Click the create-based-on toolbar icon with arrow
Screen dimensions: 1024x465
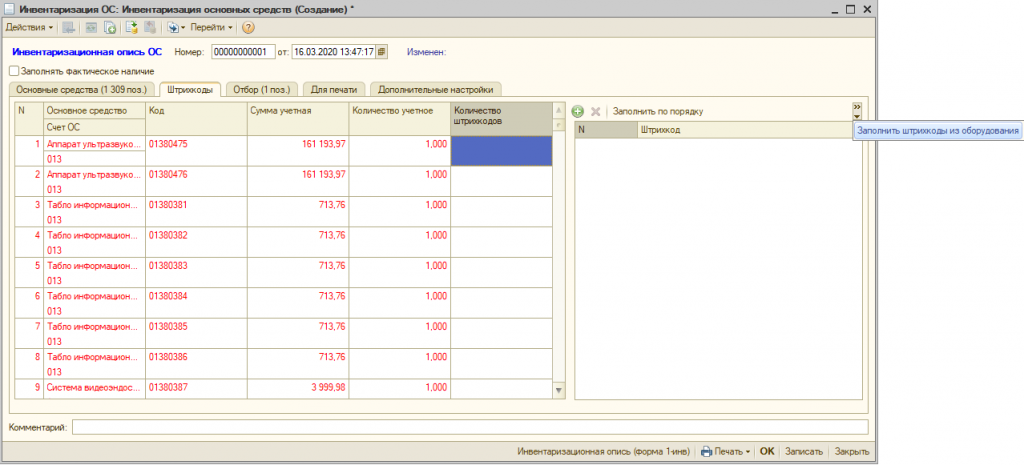click(175, 27)
